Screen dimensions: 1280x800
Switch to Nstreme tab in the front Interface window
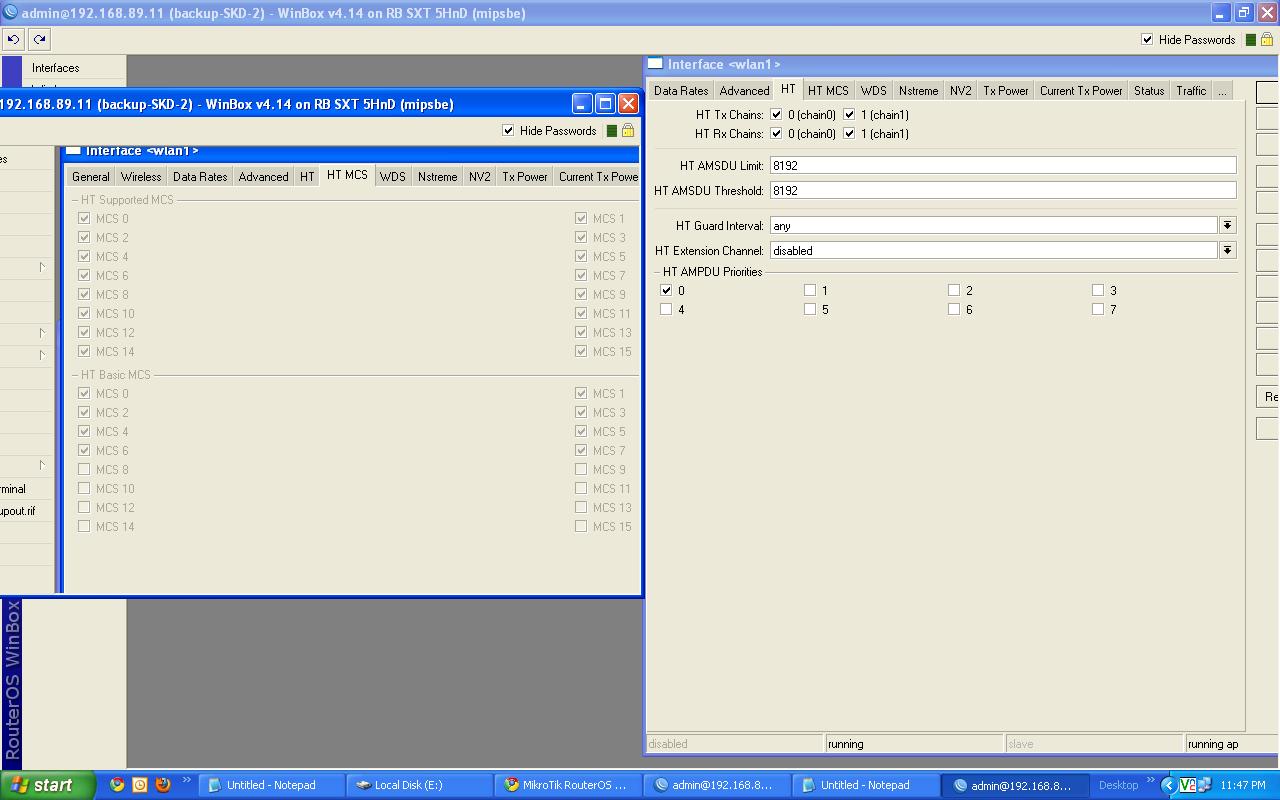[x=438, y=177]
